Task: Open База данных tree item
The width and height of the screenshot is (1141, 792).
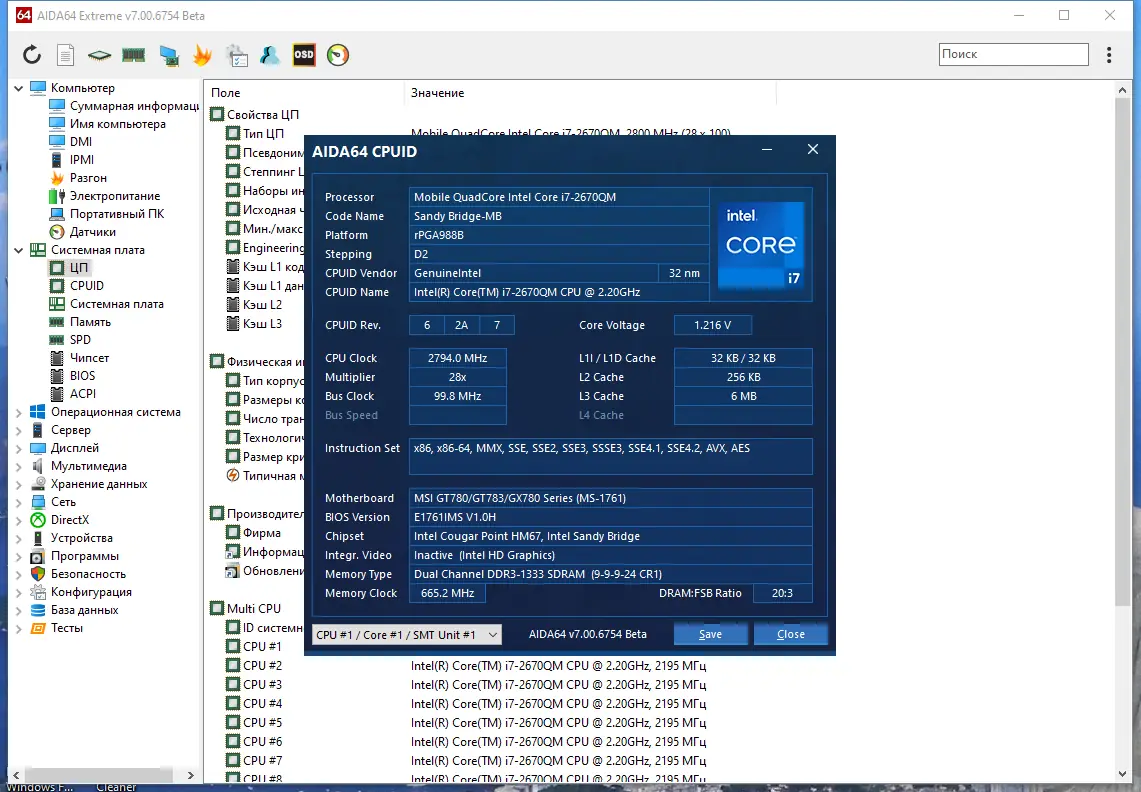Action: [x=74, y=610]
